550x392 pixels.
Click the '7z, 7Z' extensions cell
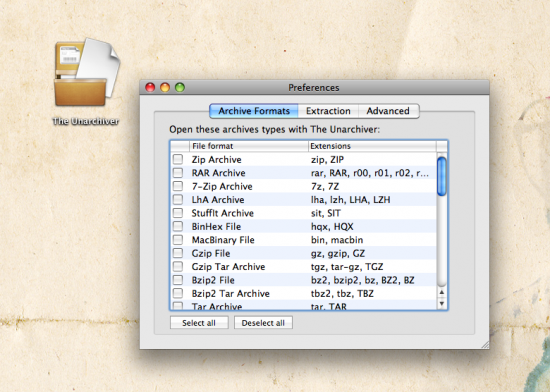point(325,186)
